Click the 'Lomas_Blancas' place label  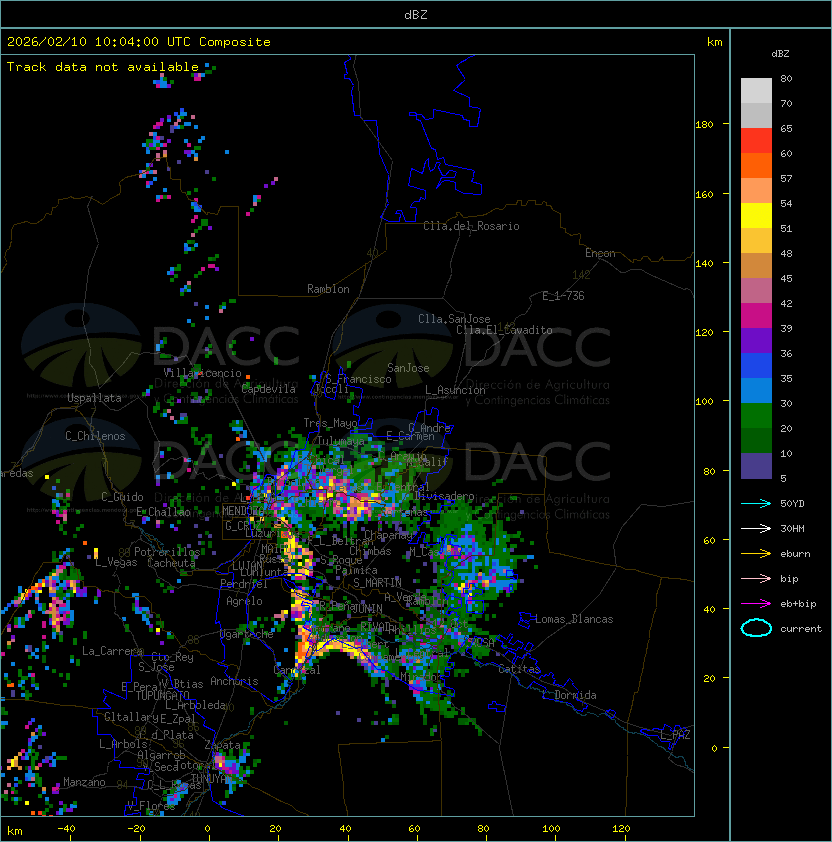pos(574,620)
